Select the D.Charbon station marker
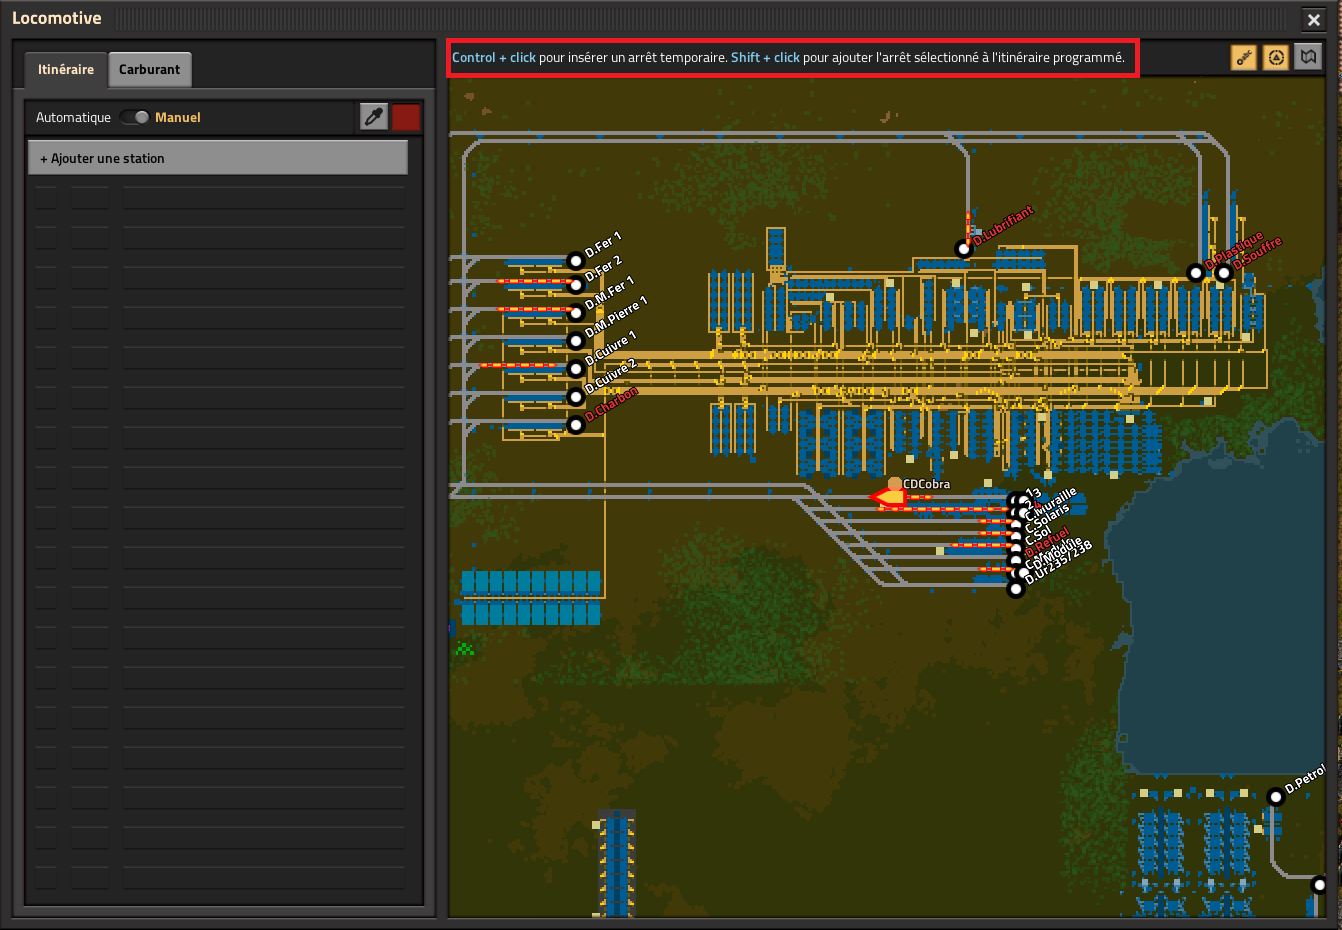Image resolution: width=1342 pixels, height=930 pixels. [575, 425]
